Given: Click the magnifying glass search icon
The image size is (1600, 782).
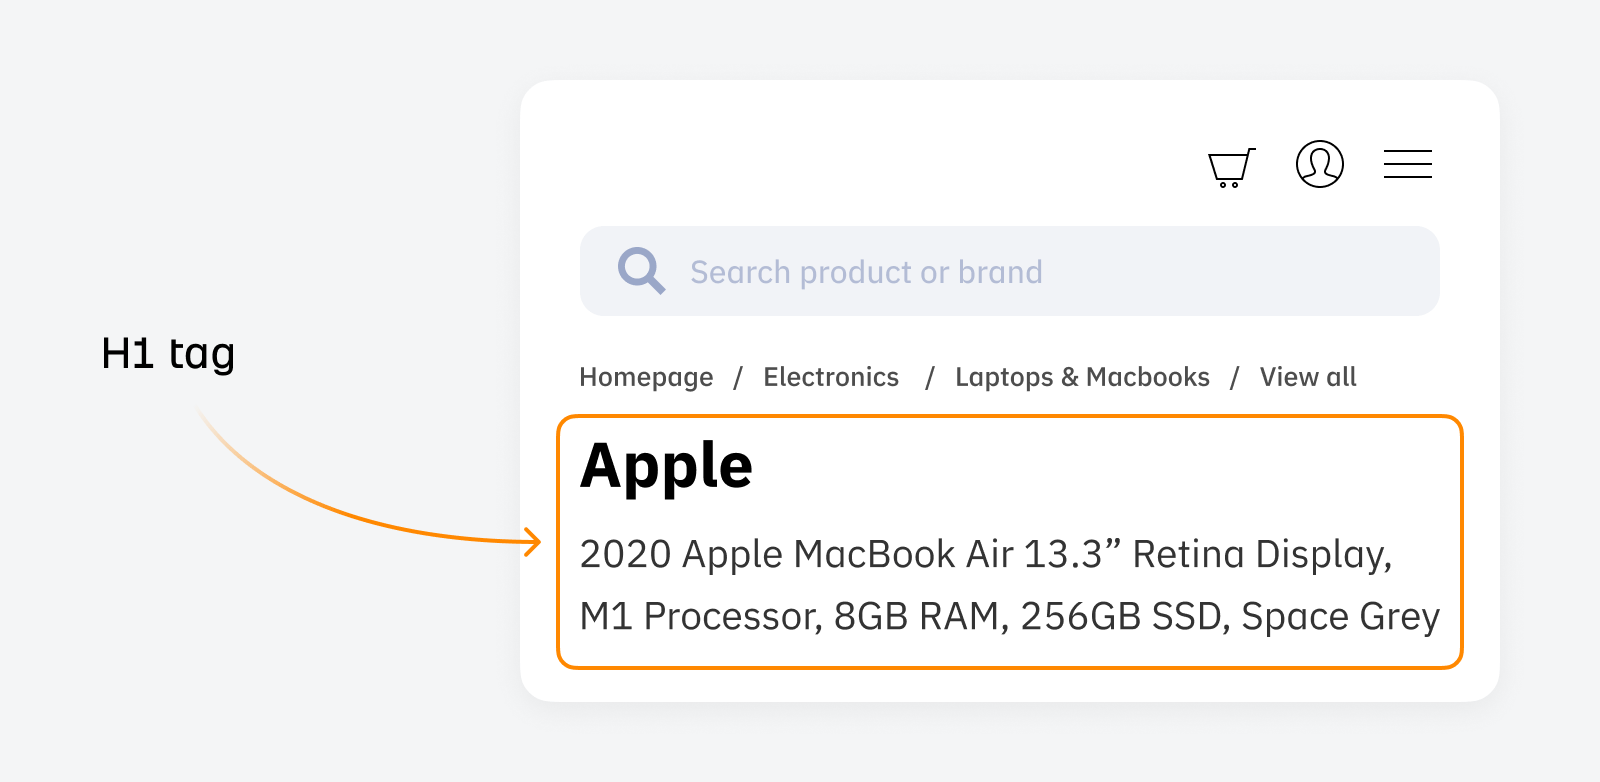Looking at the screenshot, I should [640, 271].
